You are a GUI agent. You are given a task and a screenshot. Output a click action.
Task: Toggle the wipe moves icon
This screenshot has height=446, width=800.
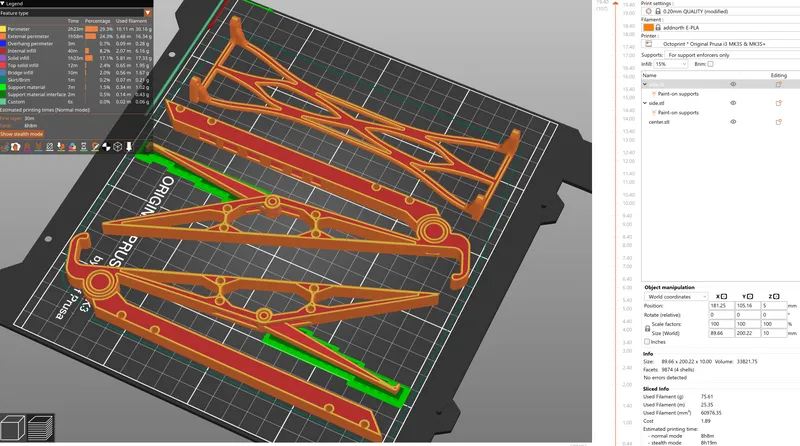pos(15,147)
